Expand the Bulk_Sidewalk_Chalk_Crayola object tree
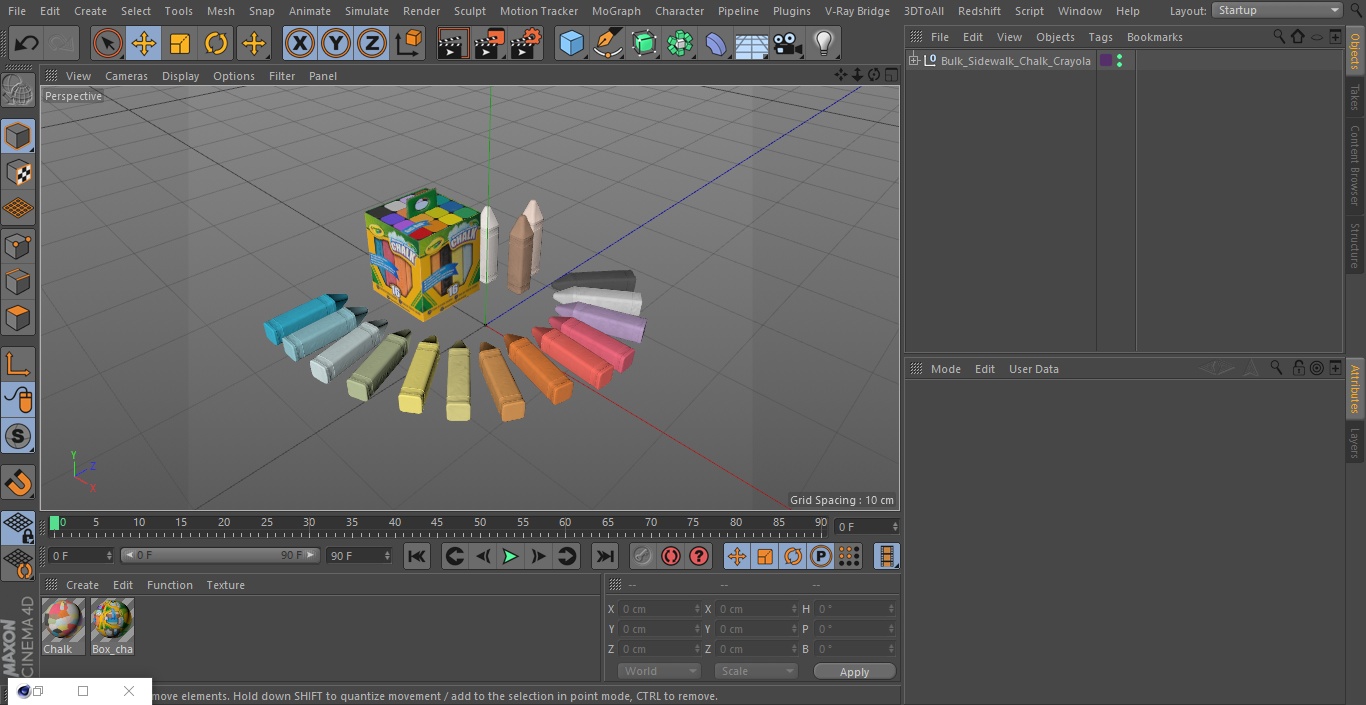 point(914,61)
